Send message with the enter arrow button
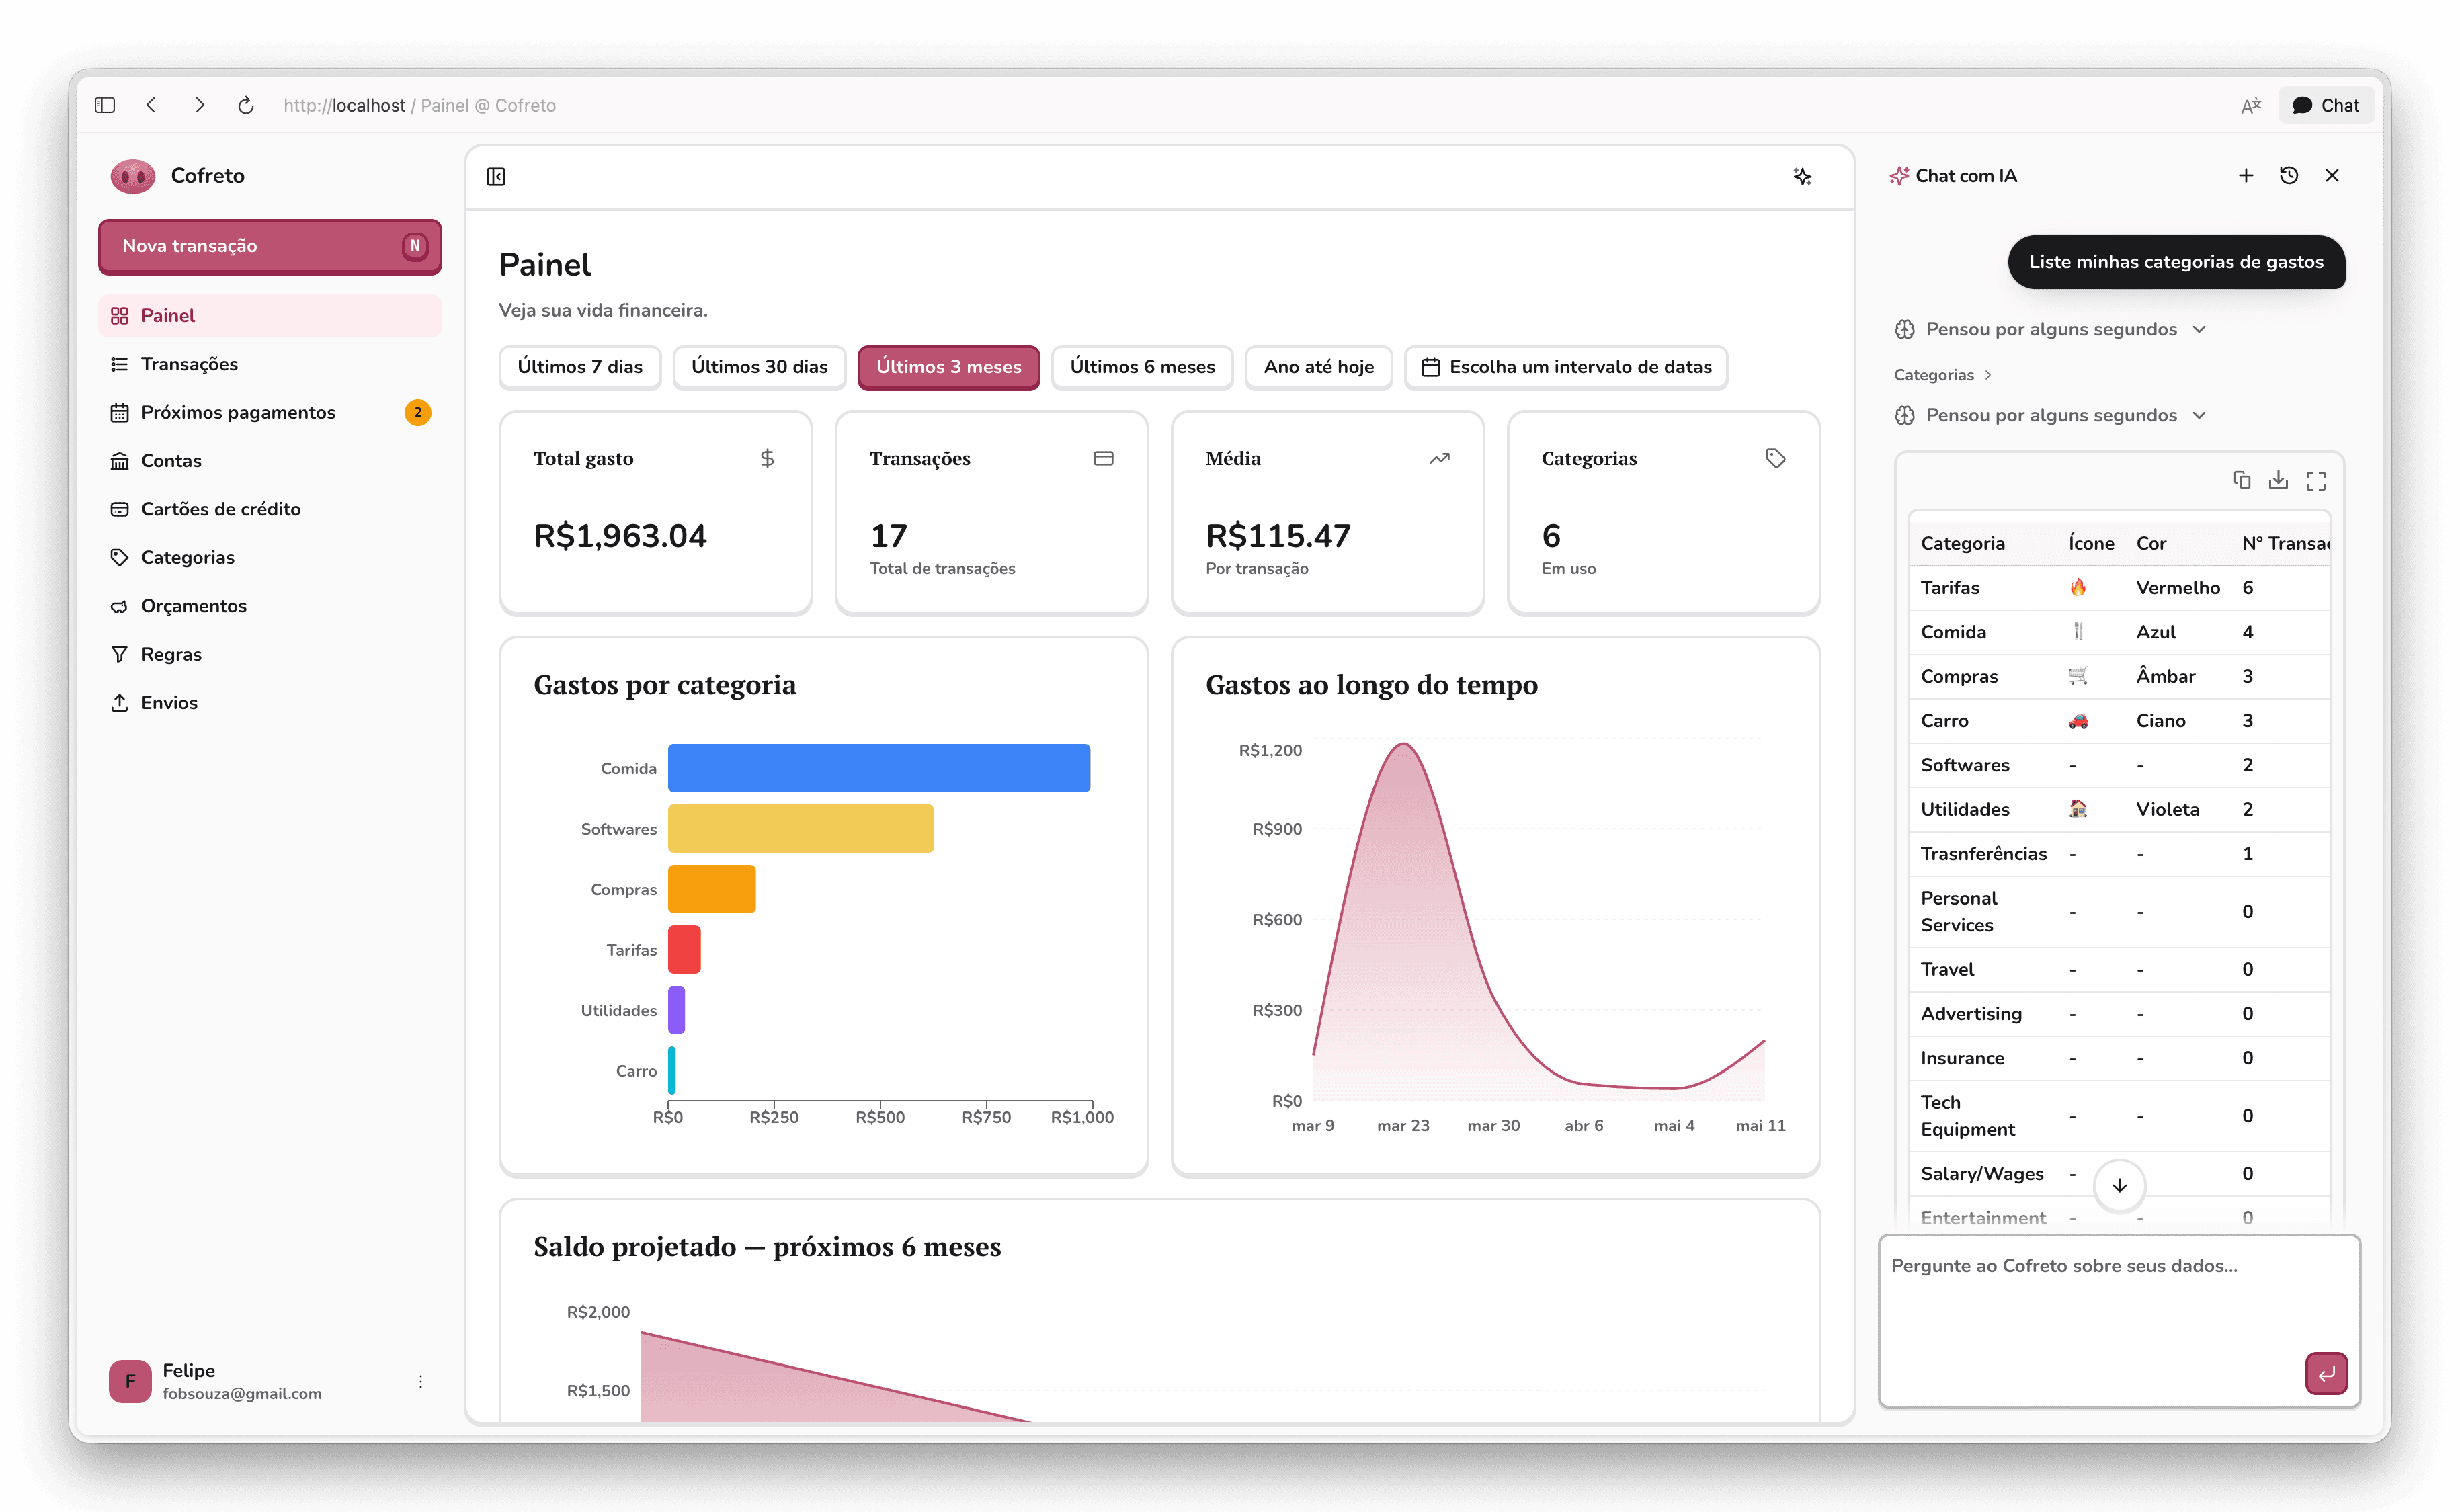The width and height of the screenshot is (2460, 1512). 2326,1373
